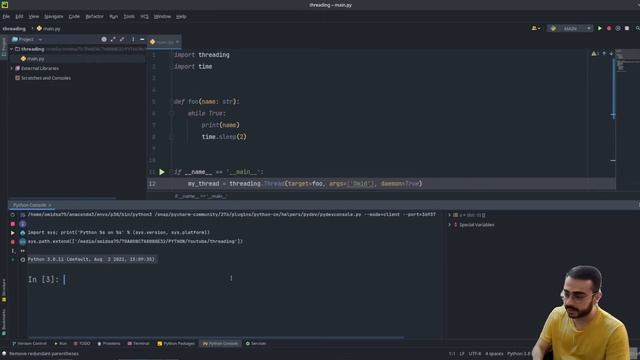
Task: Select Scratches and Consoles item
Action: coord(43,78)
